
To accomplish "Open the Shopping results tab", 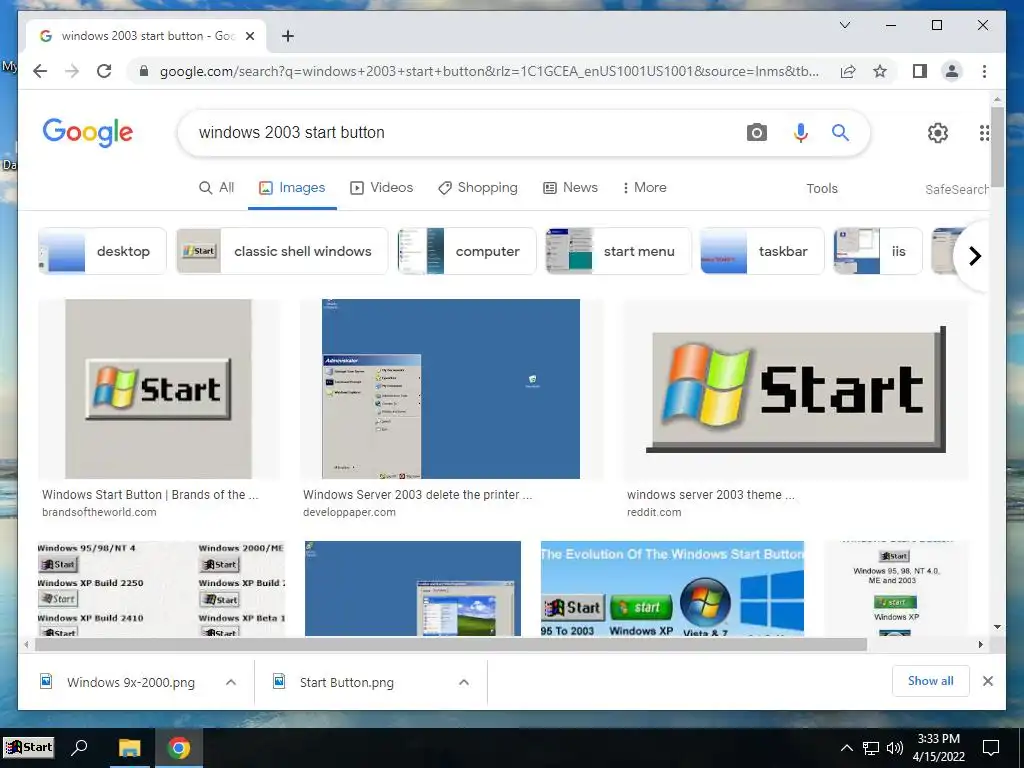I will tap(477, 187).
